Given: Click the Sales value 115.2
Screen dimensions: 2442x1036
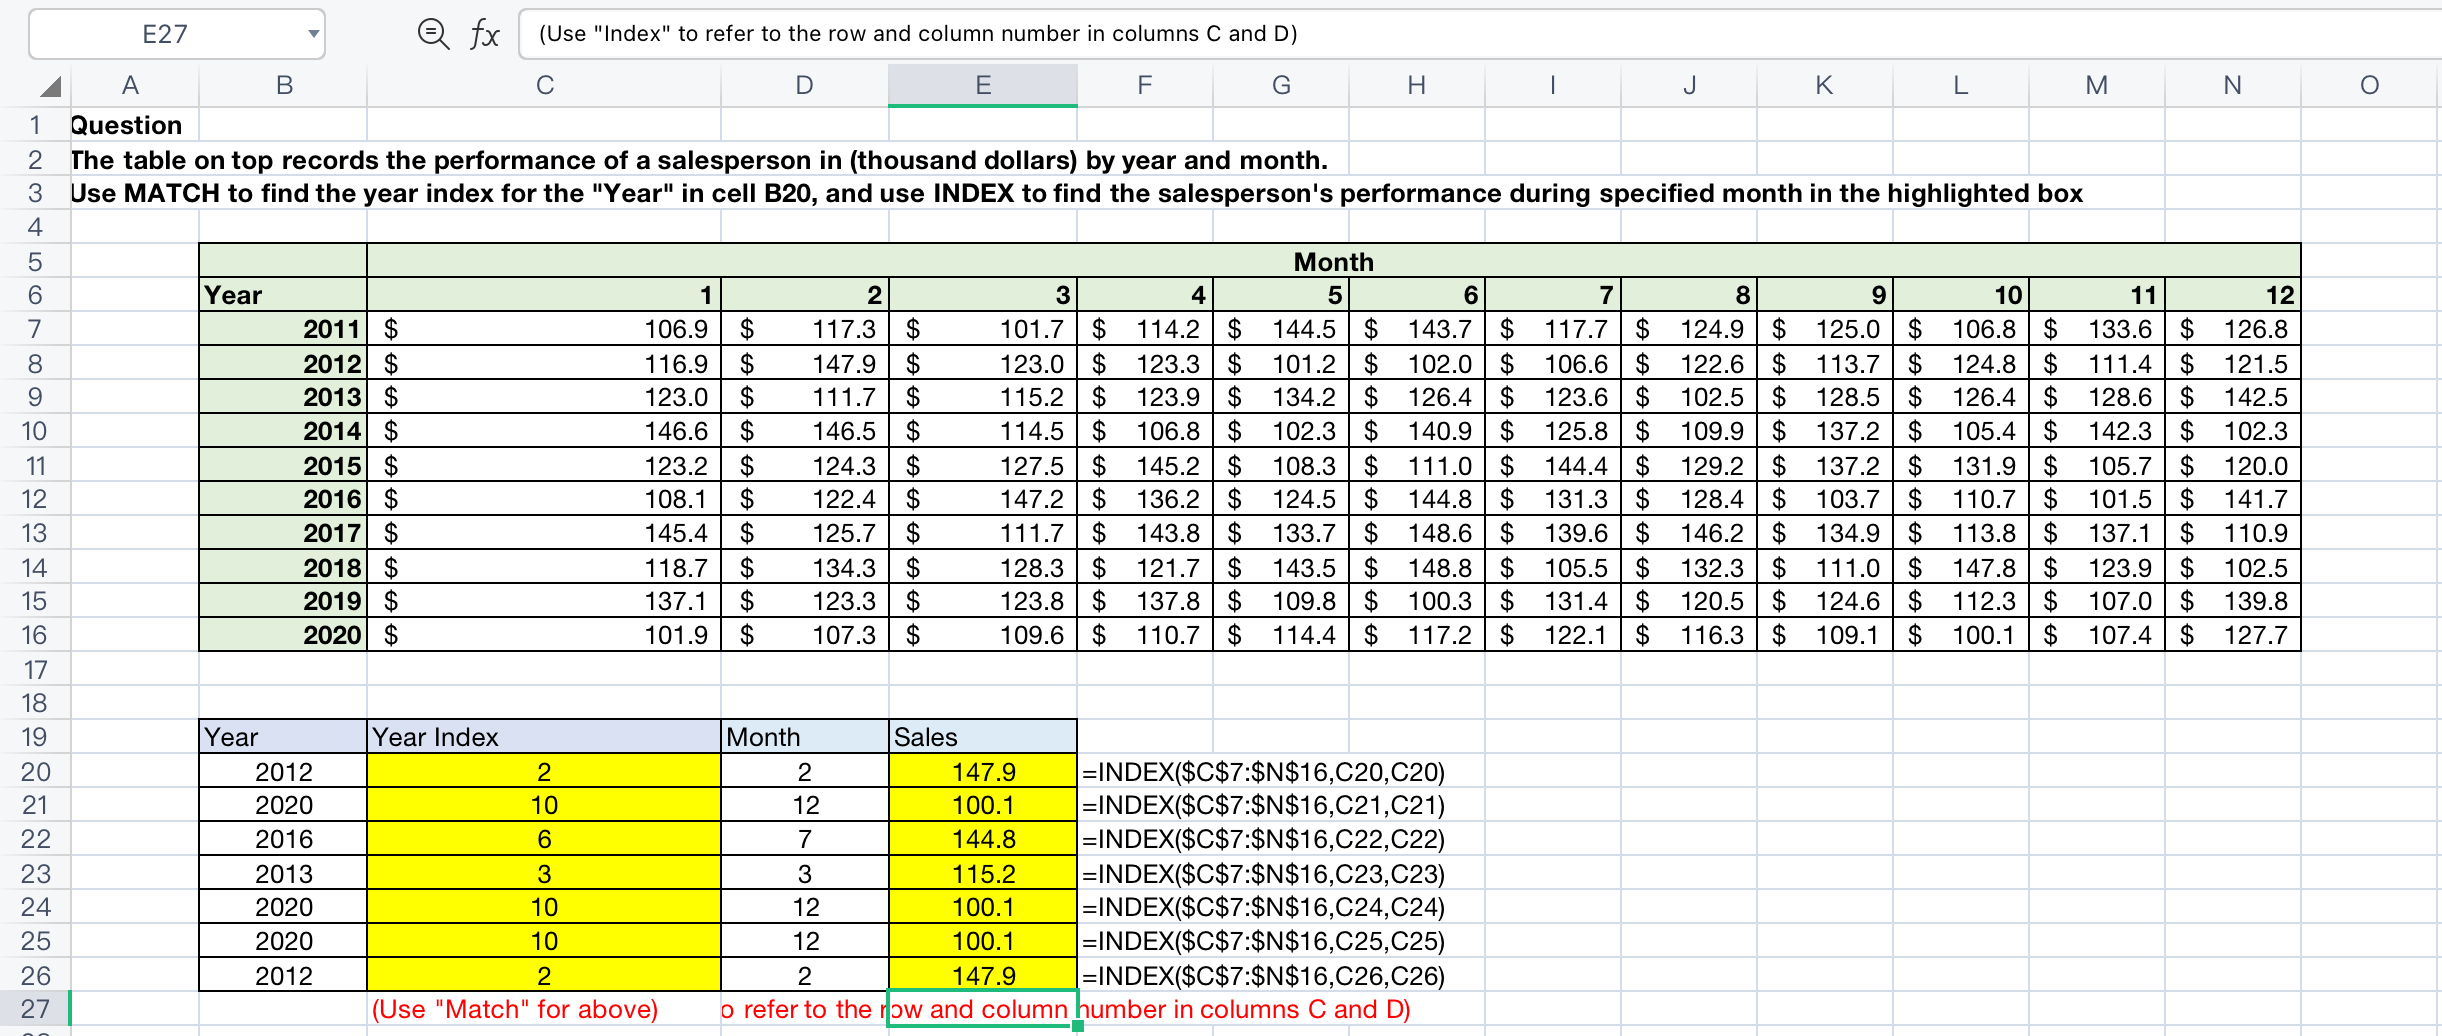Looking at the screenshot, I should point(983,873).
